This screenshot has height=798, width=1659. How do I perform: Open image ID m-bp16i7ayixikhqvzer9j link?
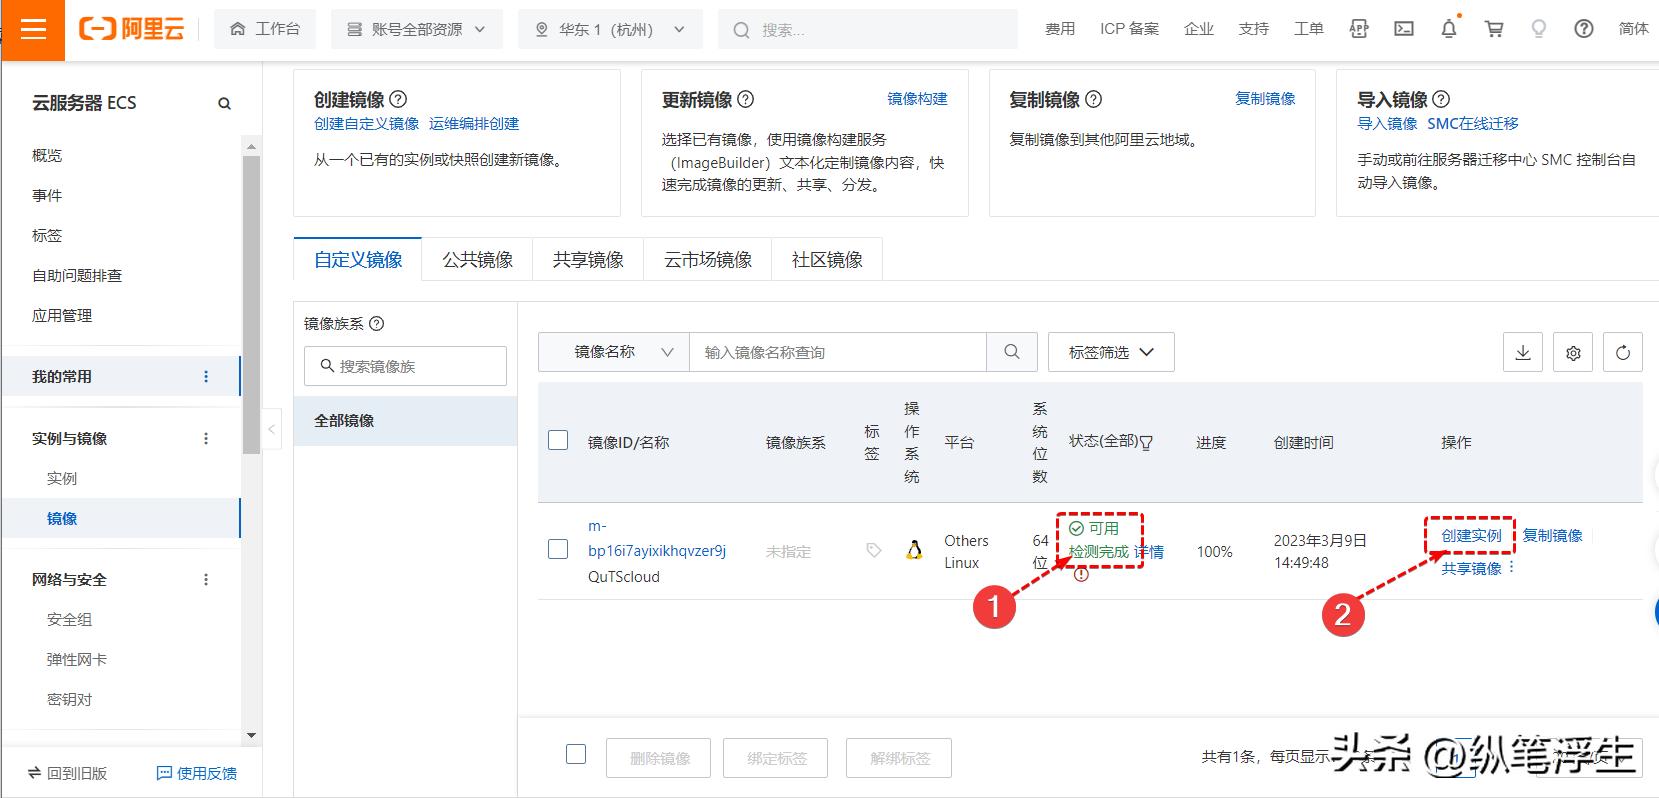coord(657,538)
